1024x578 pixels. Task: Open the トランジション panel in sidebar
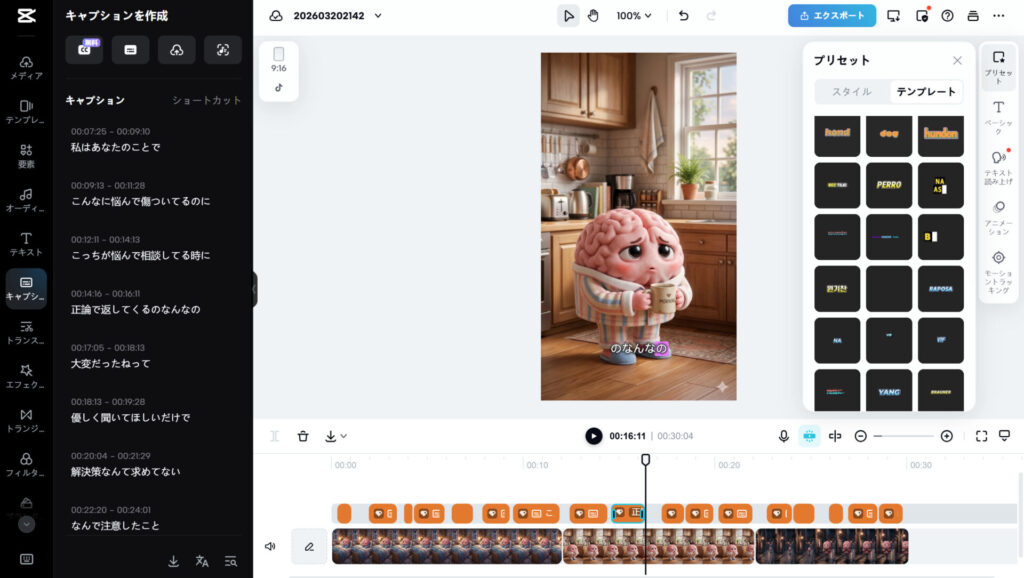click(x=26, y=420)
